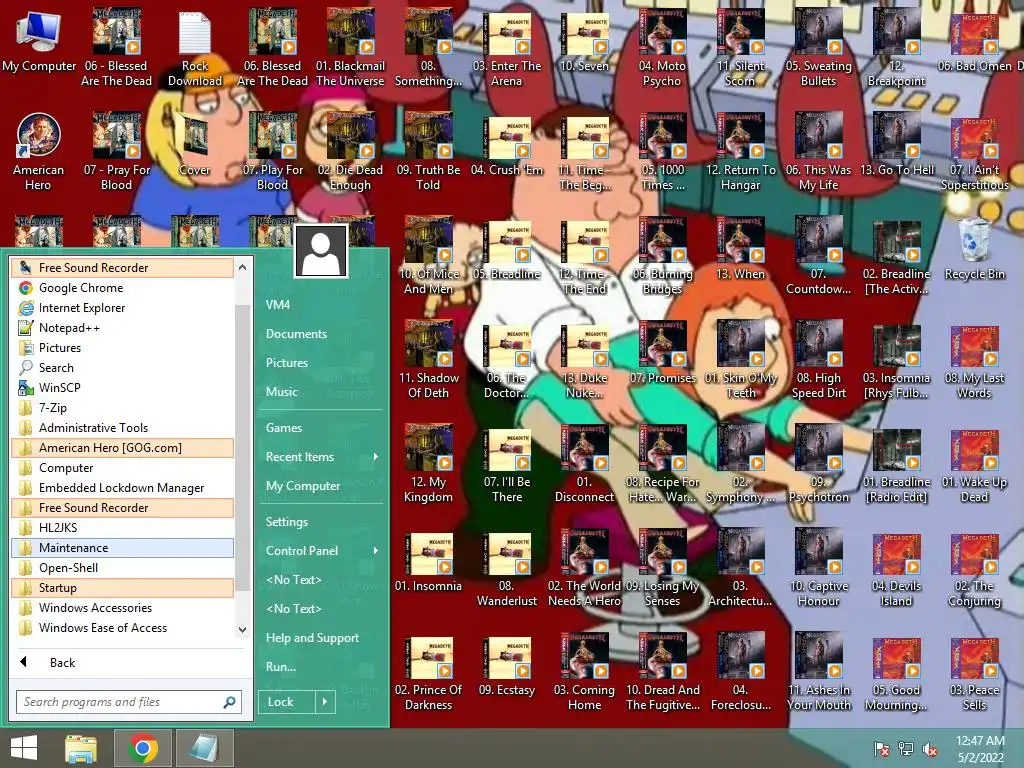Select the '02. Prince Of Darkness' track icon
Viewport: 1024px width, 768px height.
click(428, 672)
